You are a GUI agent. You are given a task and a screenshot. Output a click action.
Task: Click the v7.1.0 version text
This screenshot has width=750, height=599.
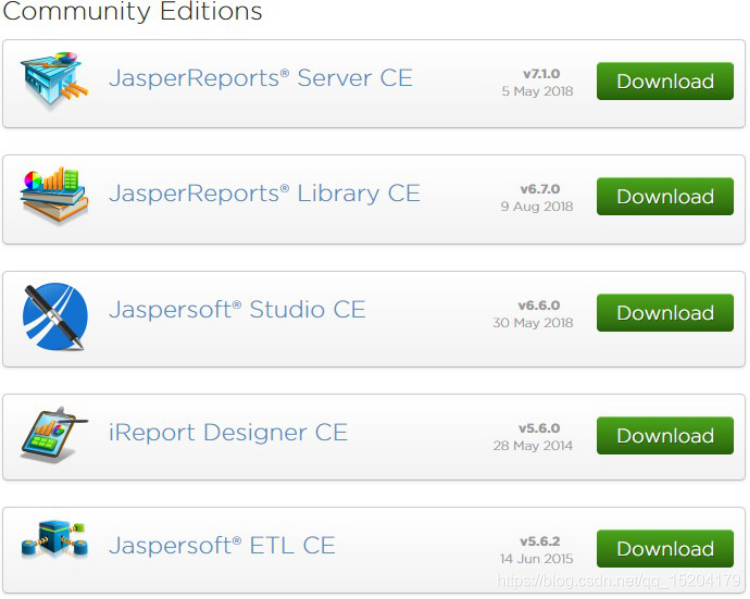click(541, 74)
